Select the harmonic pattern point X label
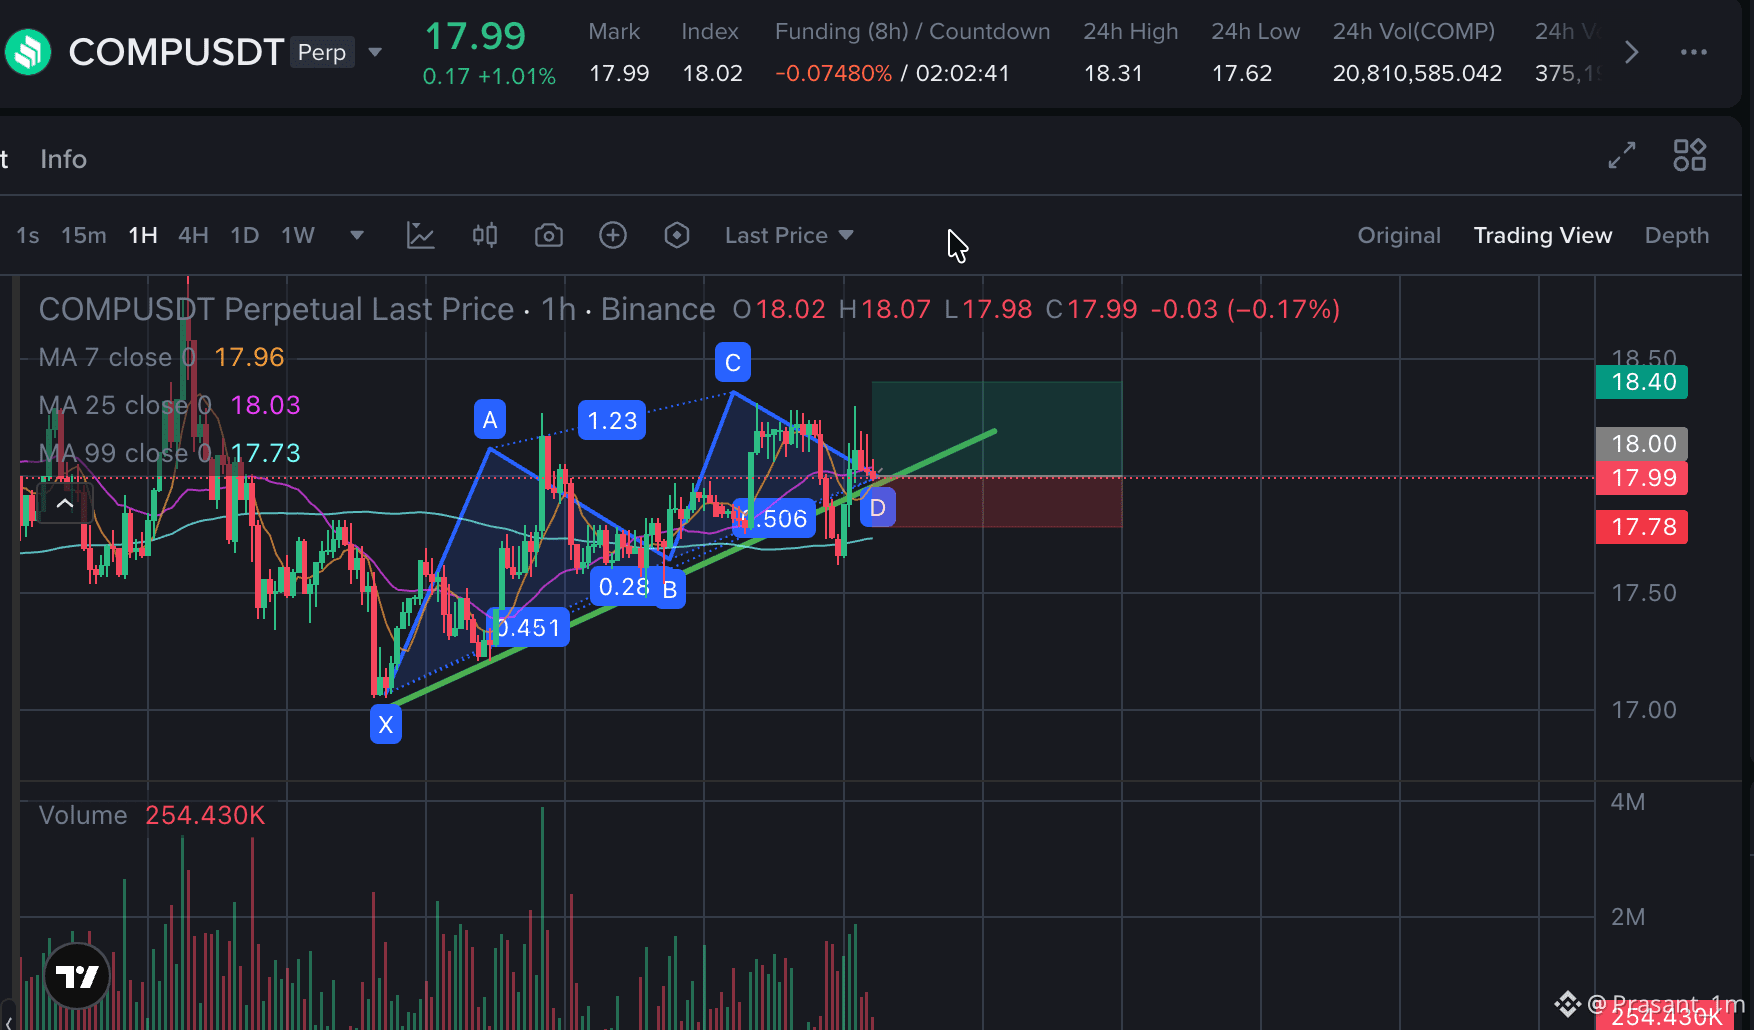This screenshot has height=1030, width=1754. pos(386,725)
